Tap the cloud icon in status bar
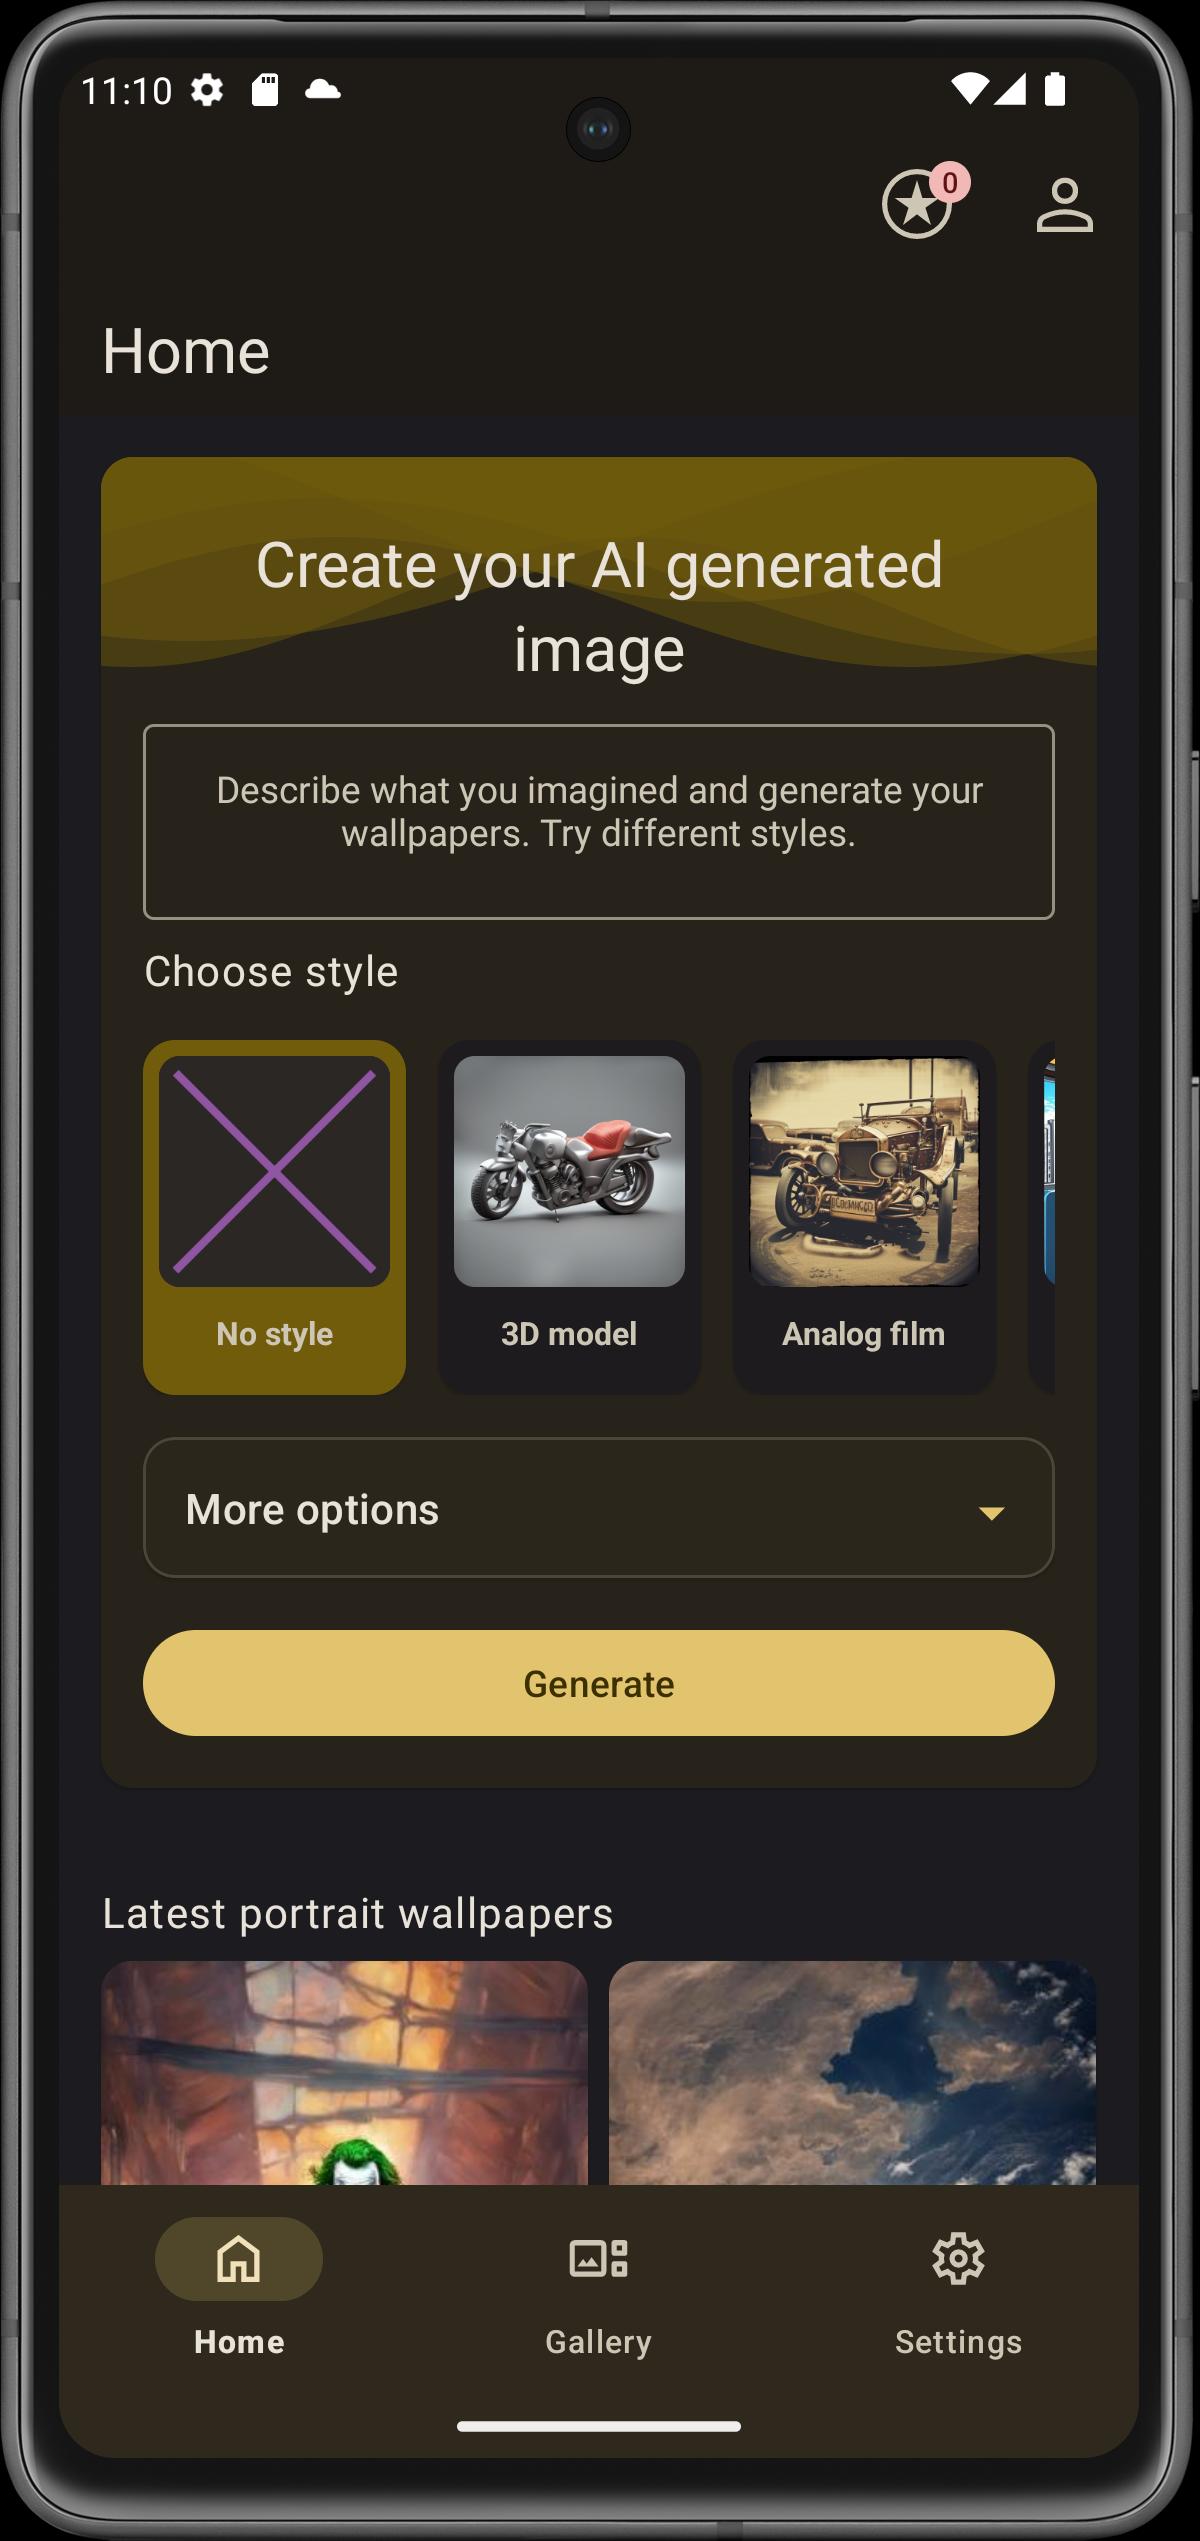Viewport: 1200px width, 2541px height. [x=322, y=90]
